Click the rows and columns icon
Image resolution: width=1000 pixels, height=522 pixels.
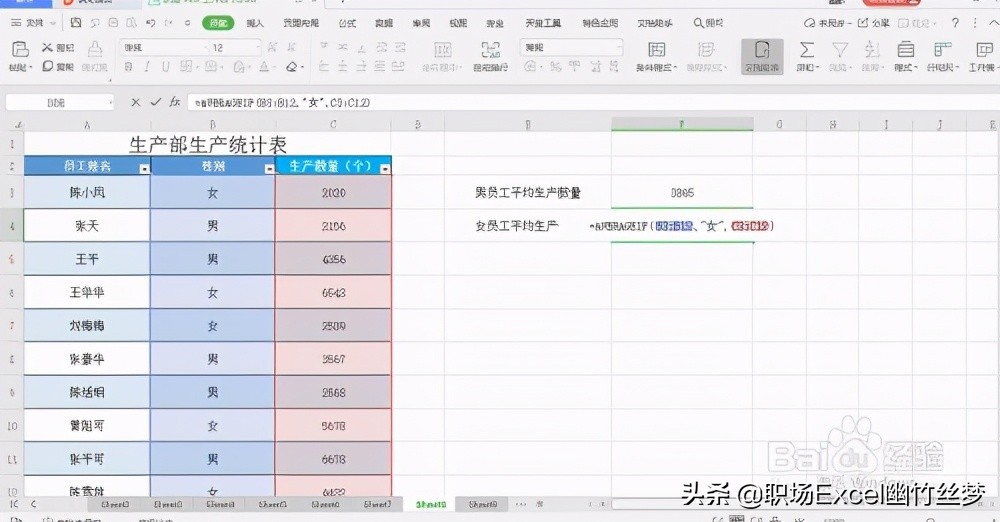coord(942,49)
